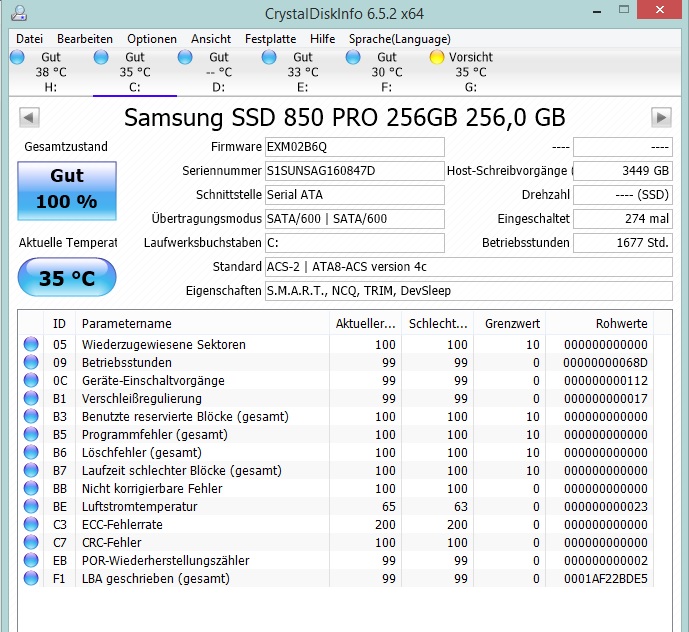Click the Eingeschaltet value 274 mal
This screenshot has height=632, width=689.
coord(623,219)
